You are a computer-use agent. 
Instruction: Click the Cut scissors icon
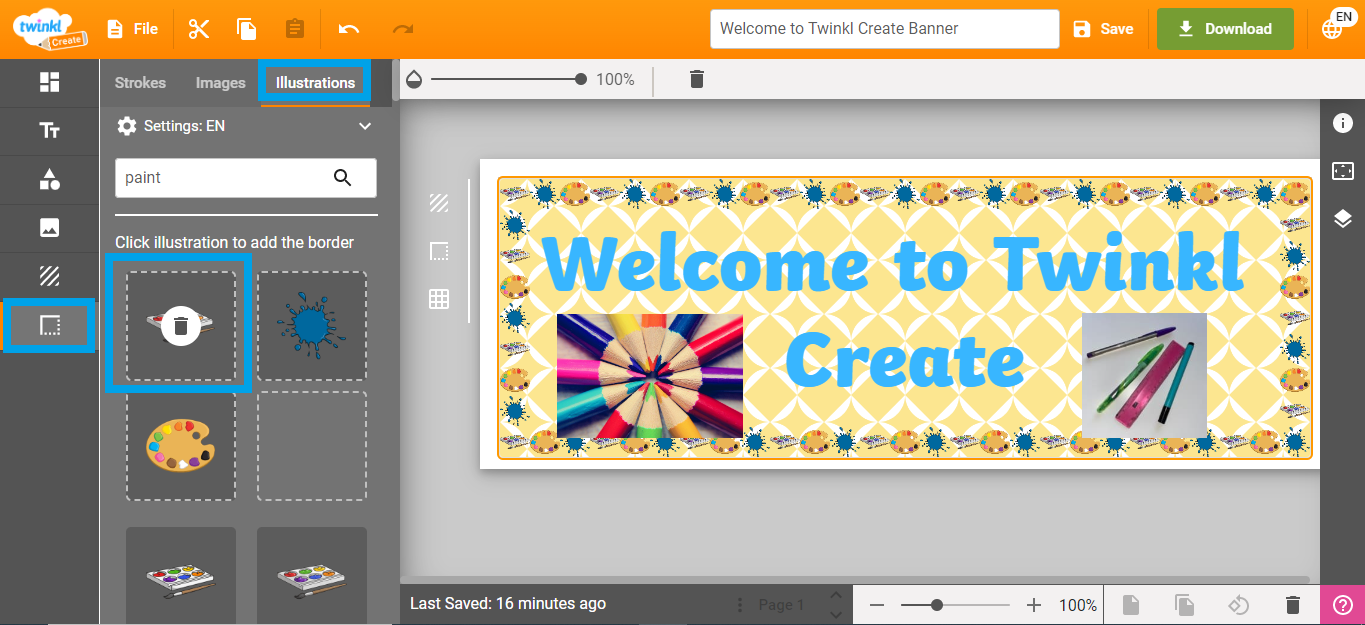pyautogui.click(x=198, y=28)
